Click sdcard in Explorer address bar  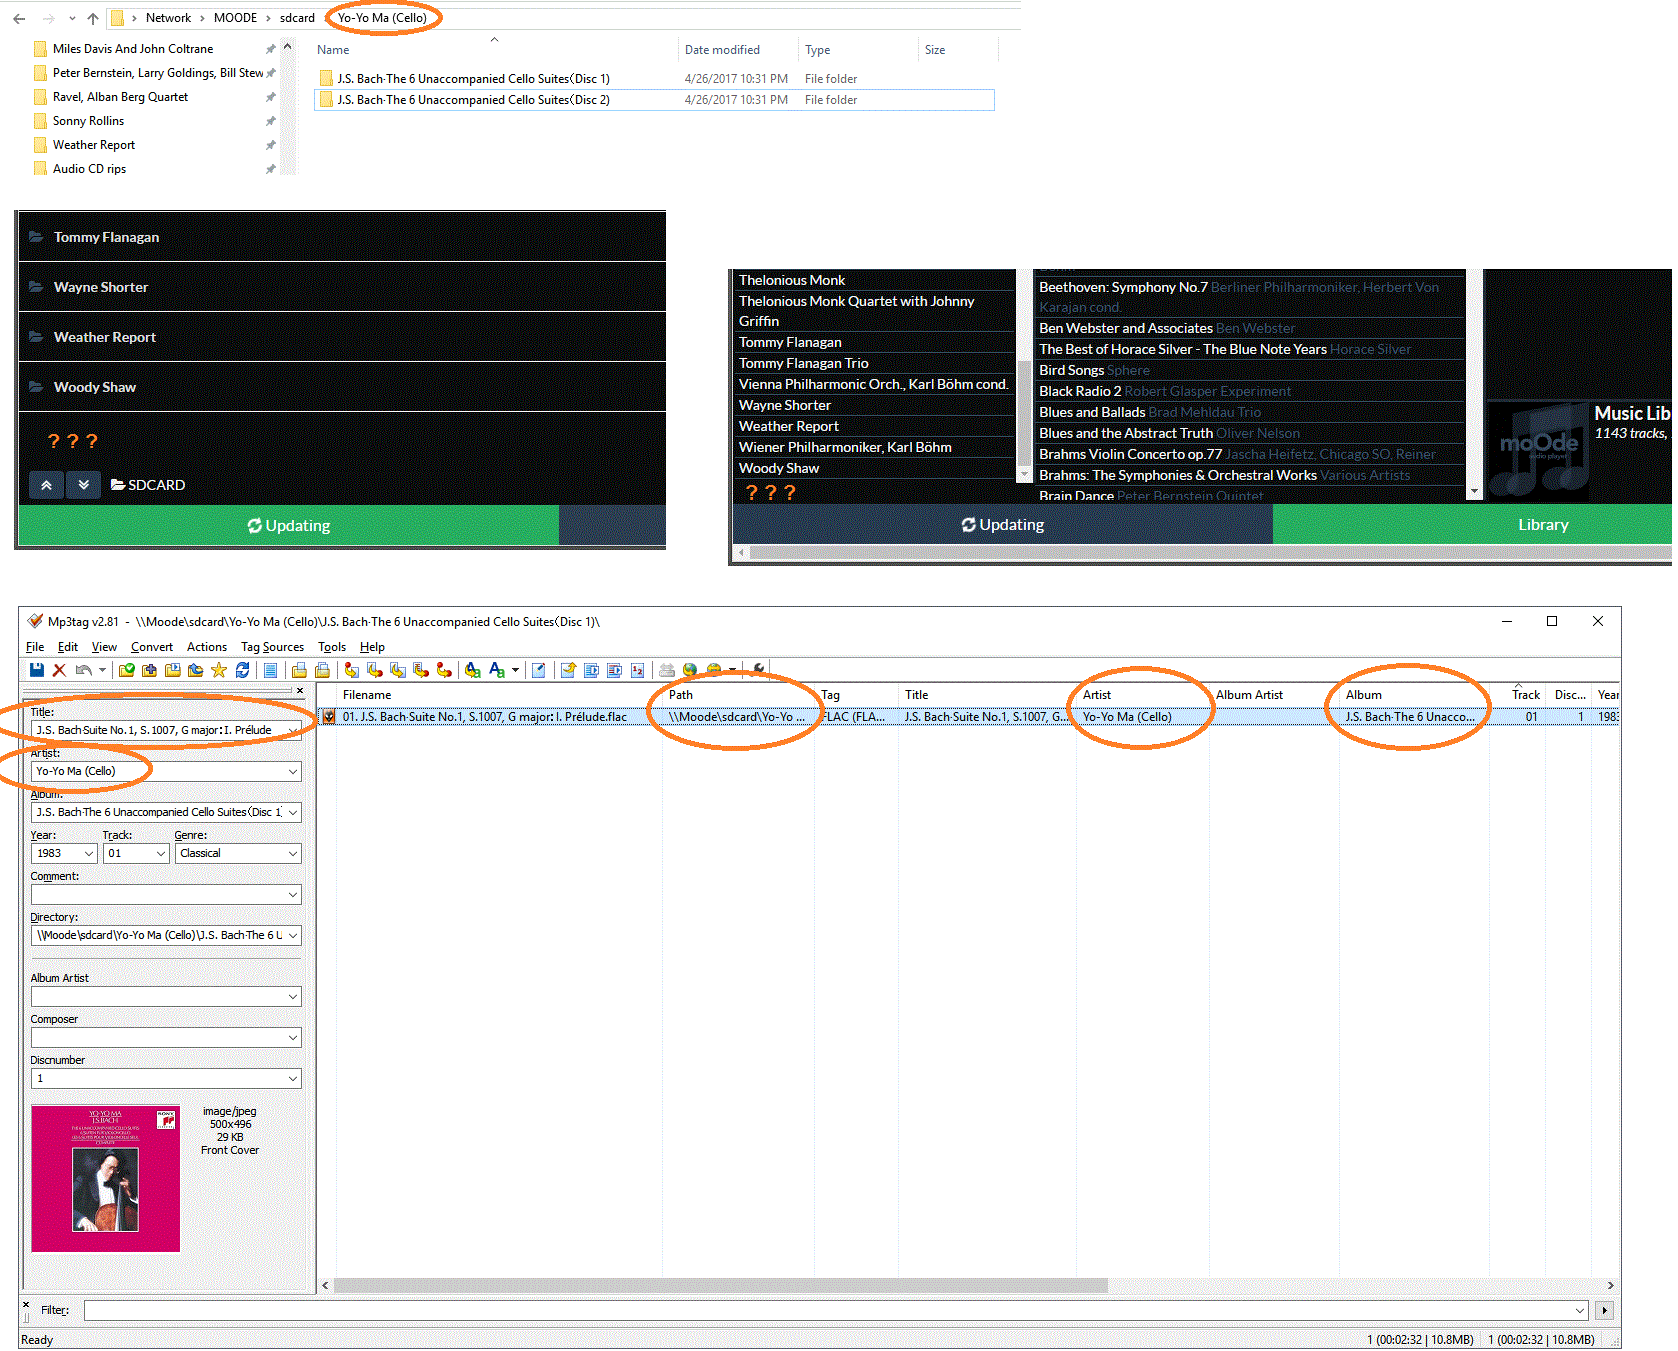297,18
